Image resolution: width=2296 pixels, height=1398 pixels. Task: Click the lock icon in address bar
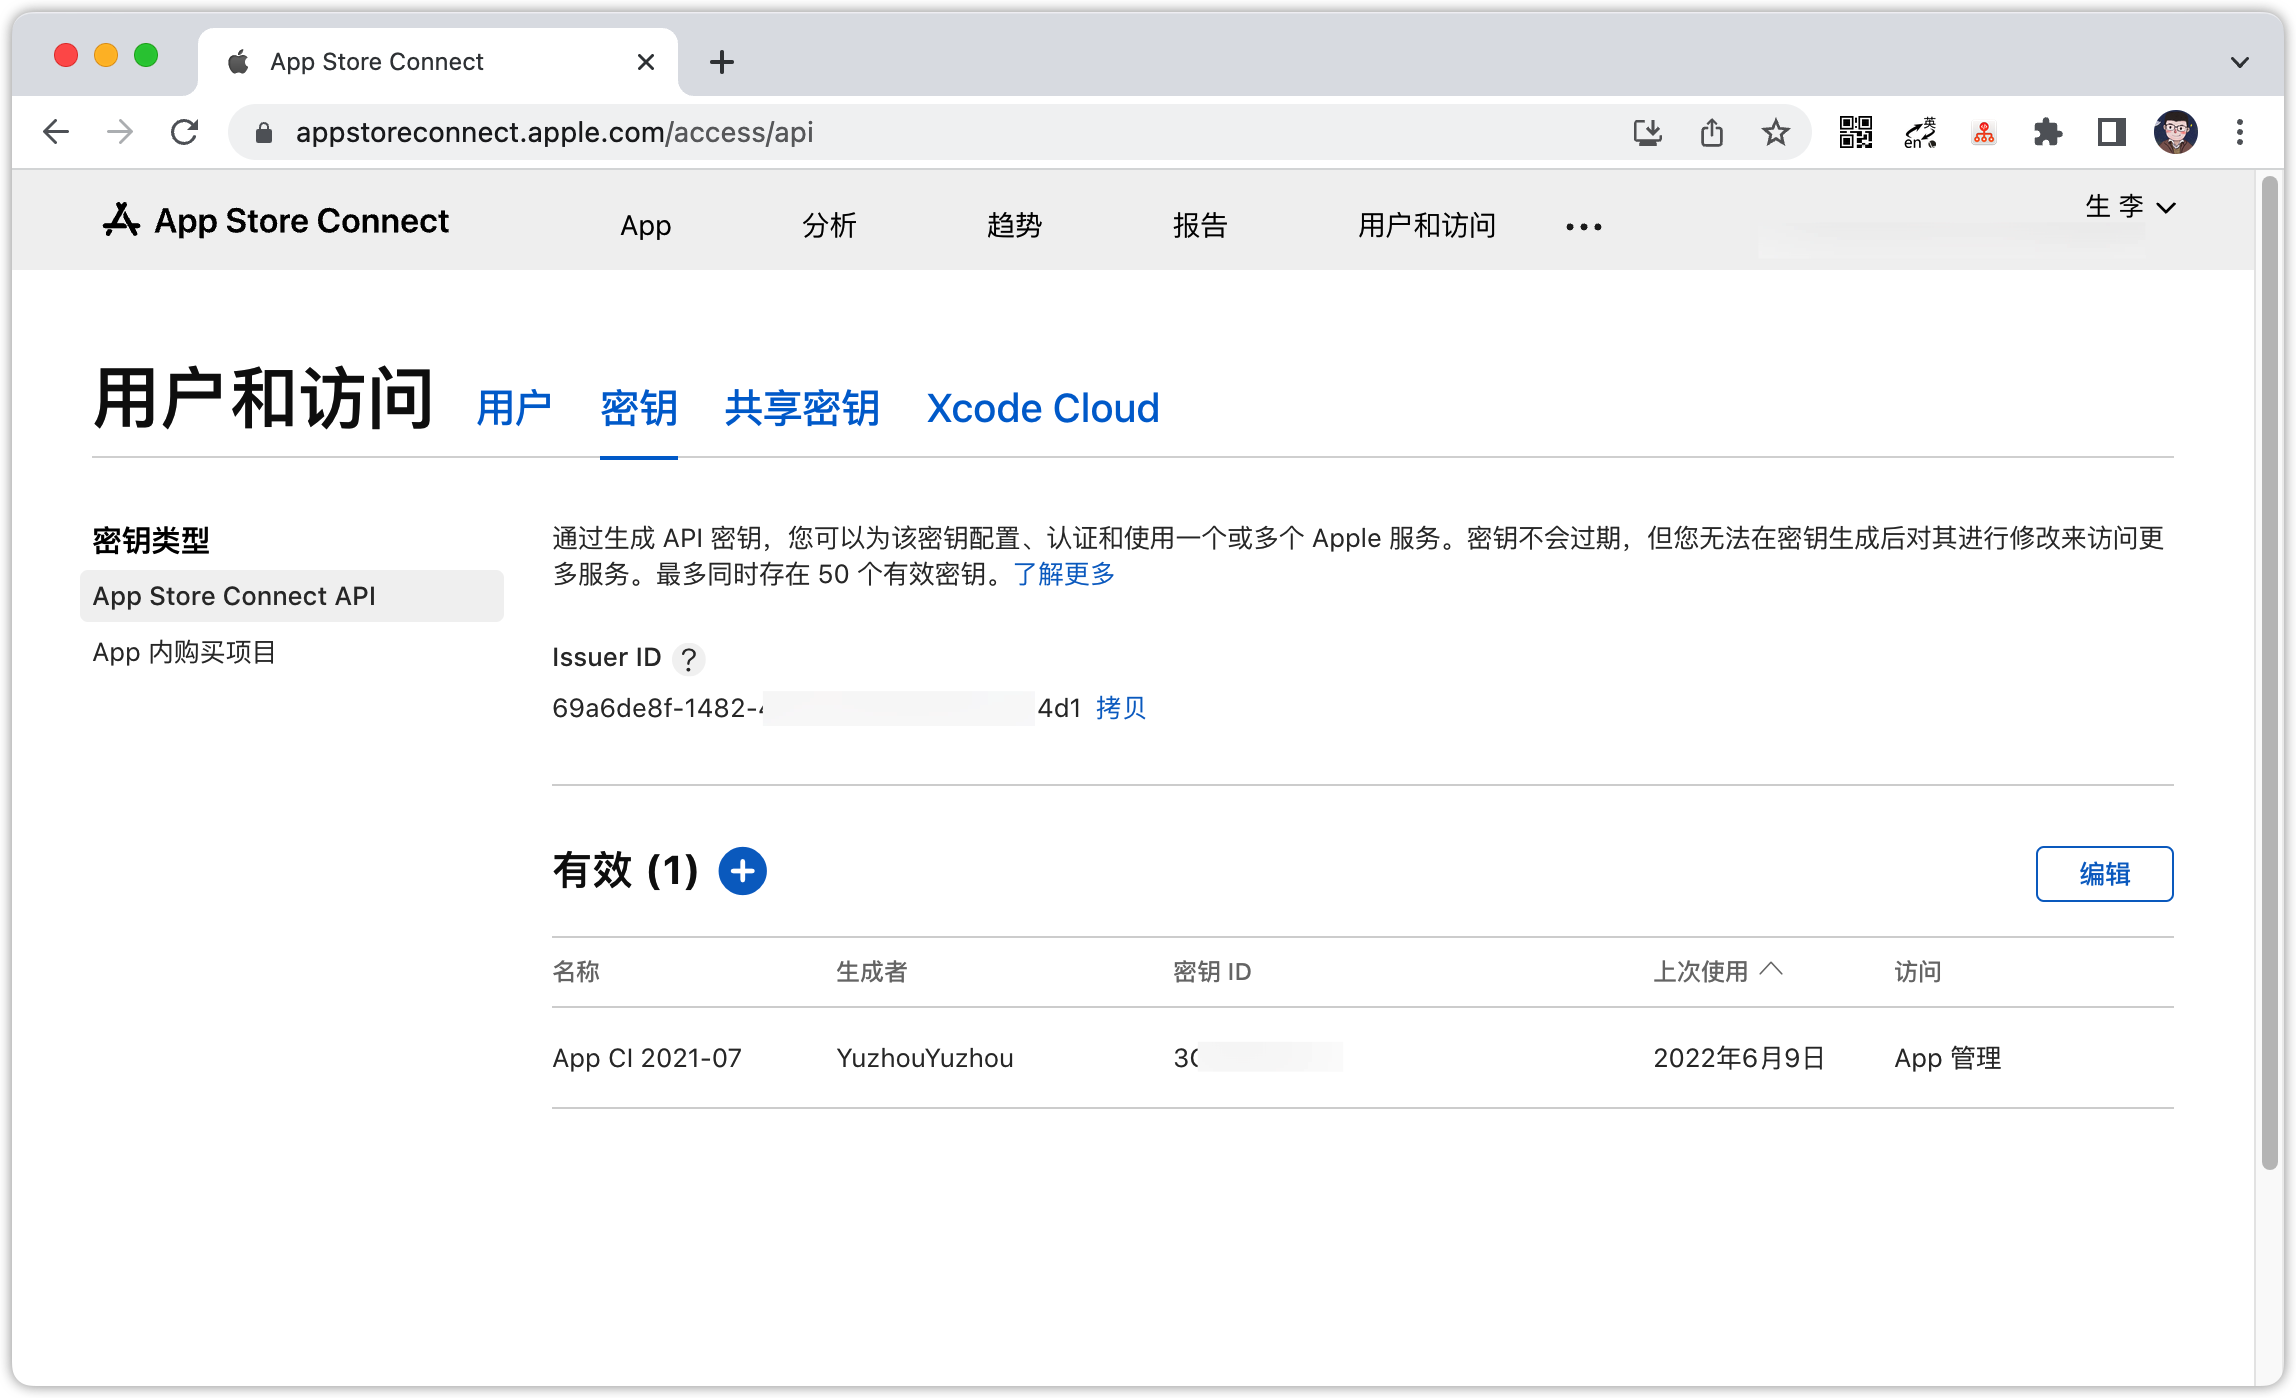(x=264, y=132)
